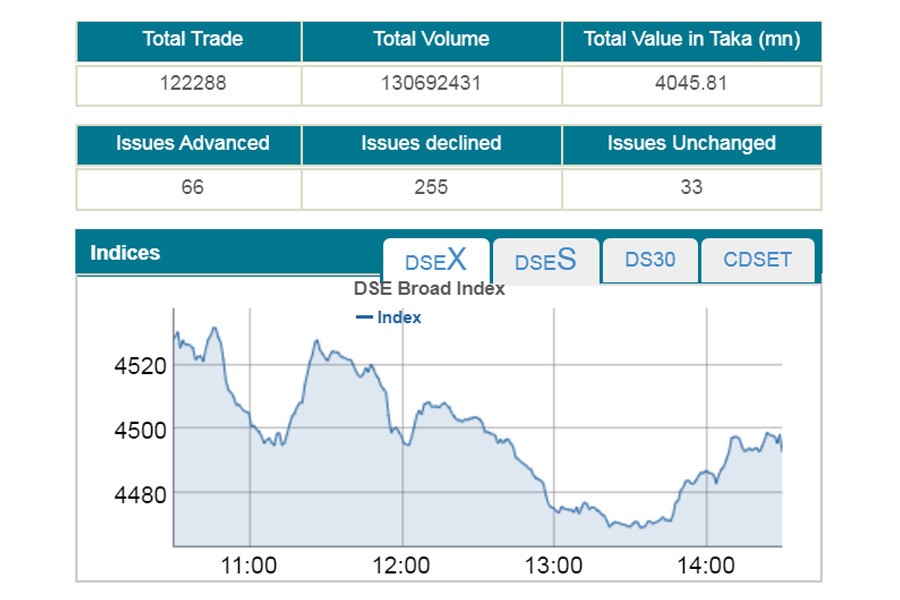Open the DSES index tab
The width and height of the screenshot is (900, 600).
546,261
